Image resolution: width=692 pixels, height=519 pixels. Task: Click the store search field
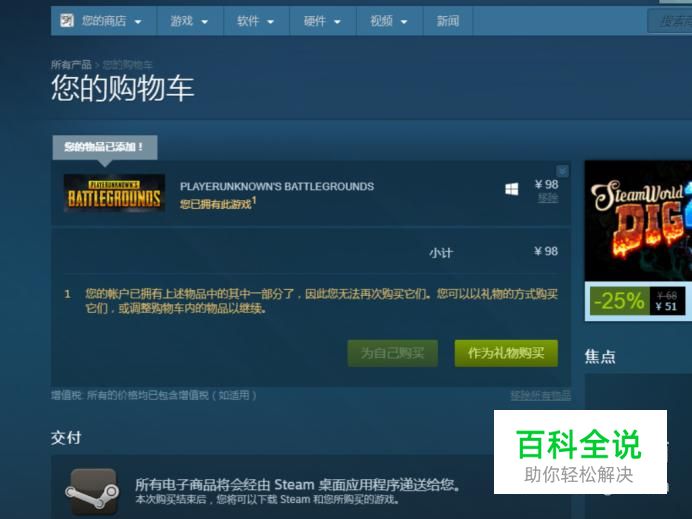(x=669, y=21)
